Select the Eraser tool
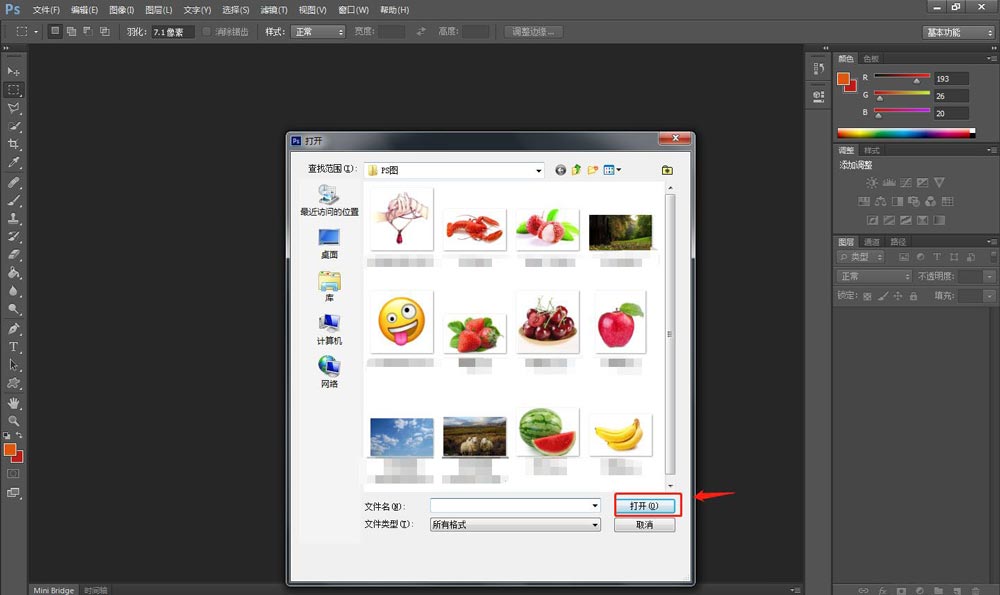 13,254
